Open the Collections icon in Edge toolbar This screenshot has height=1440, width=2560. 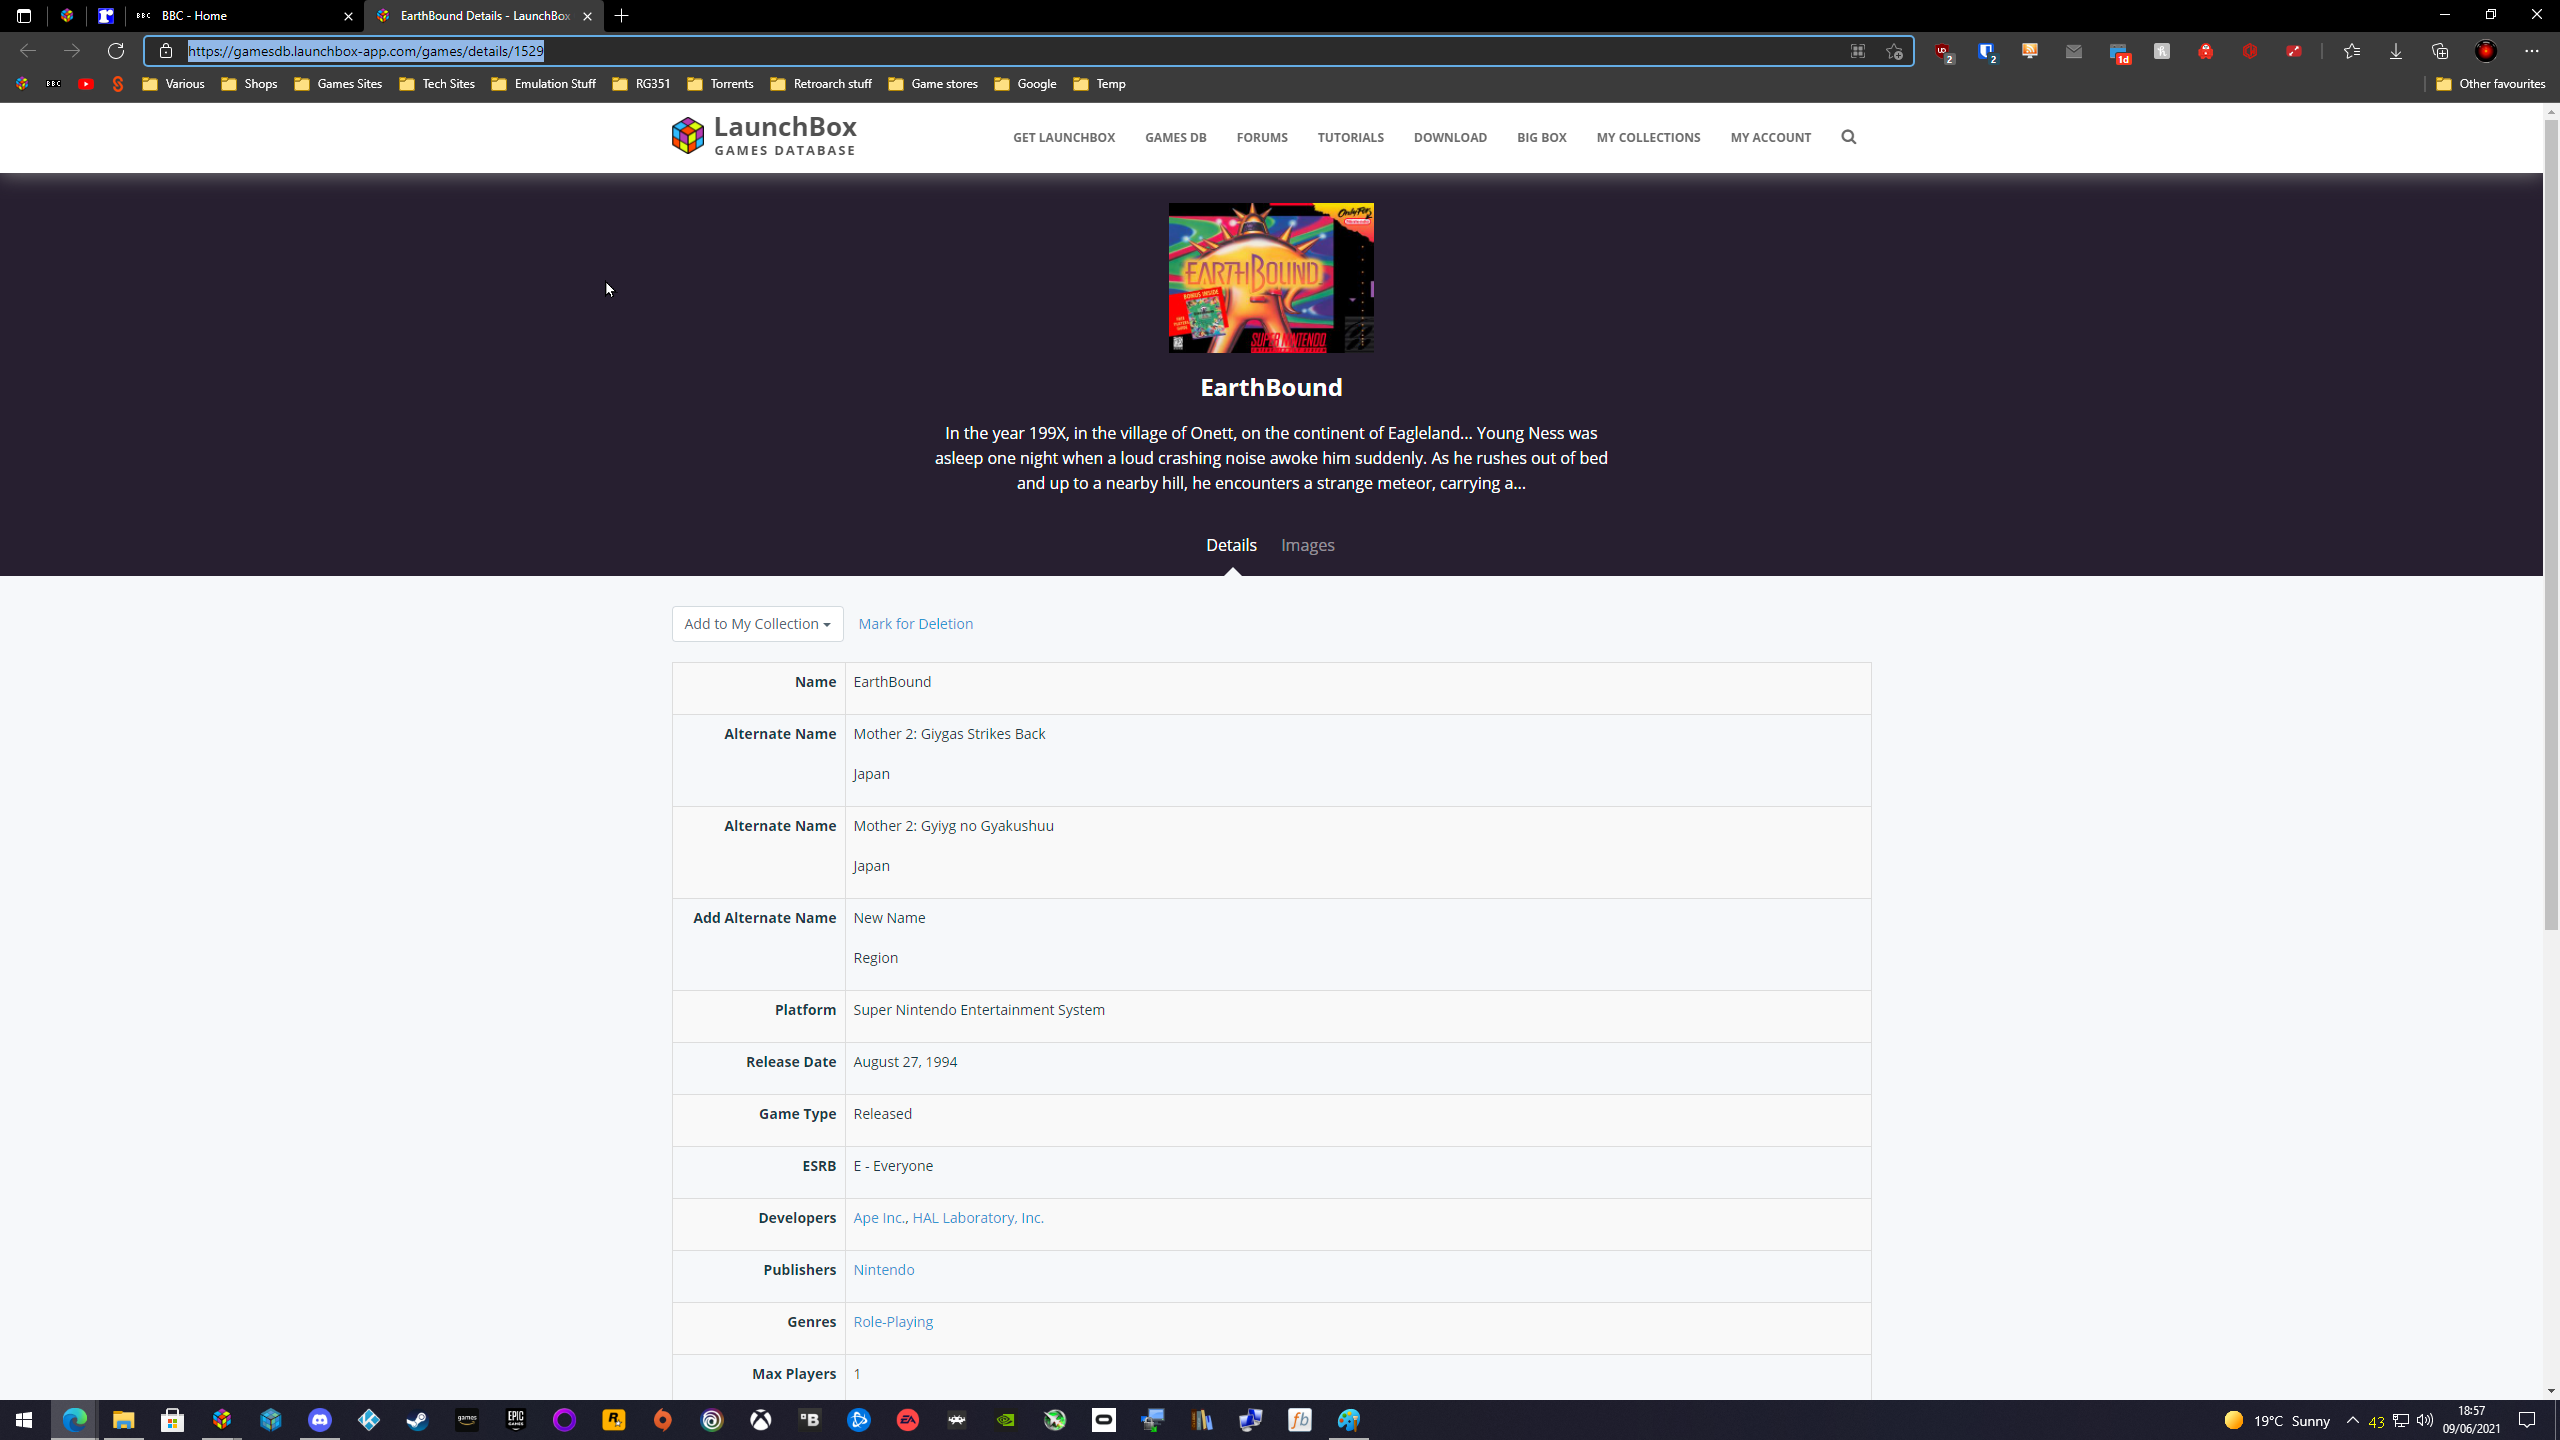pos(2440,51)
